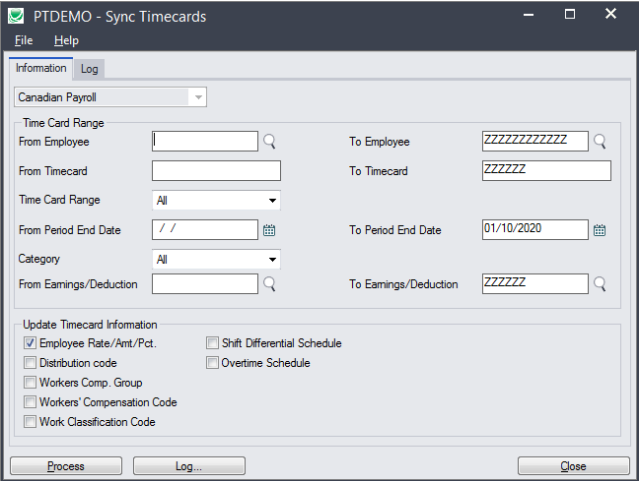Open From Earnings/Deduction finder magnifier
639x481 pixels.
269,284
